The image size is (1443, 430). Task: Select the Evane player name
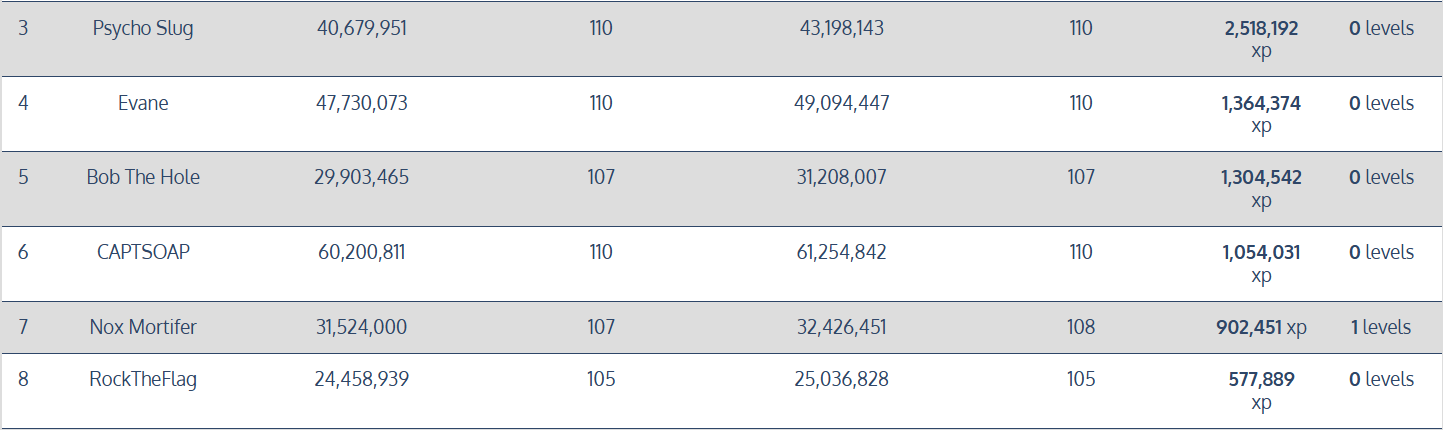pyautogui.click(x=143, y=103)
